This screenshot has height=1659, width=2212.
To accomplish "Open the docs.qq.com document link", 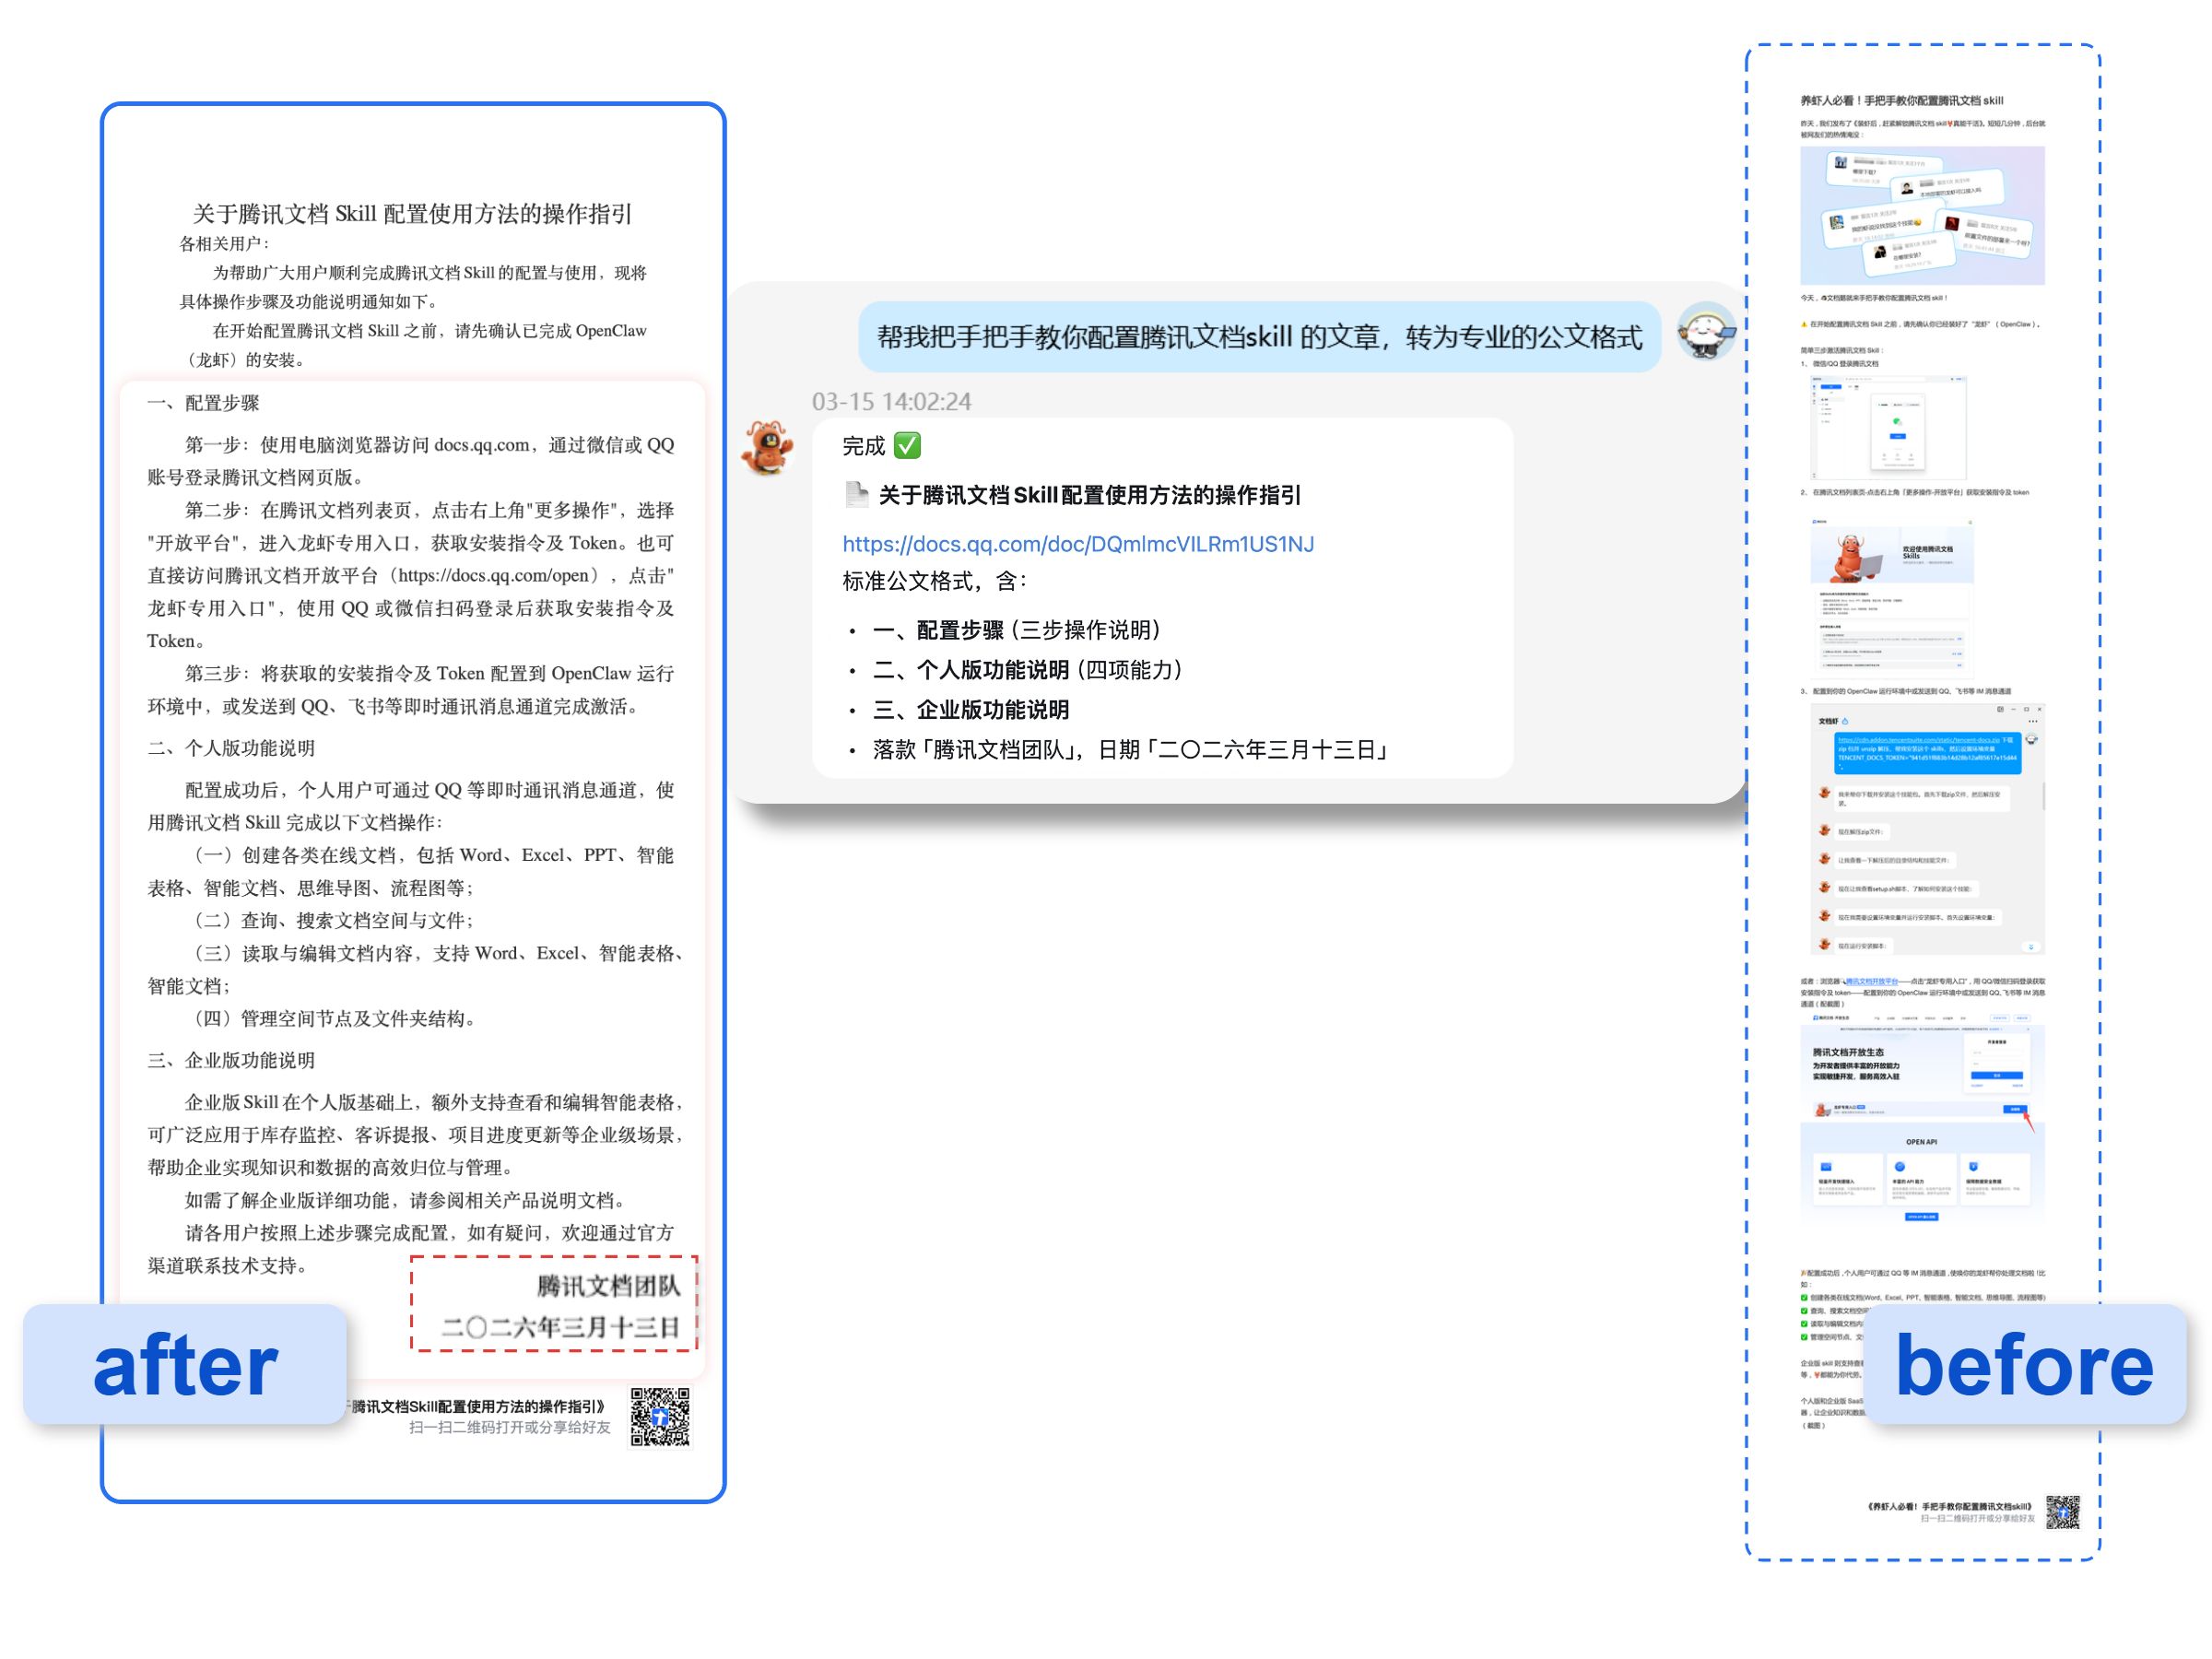I will tap(1077, 544).
